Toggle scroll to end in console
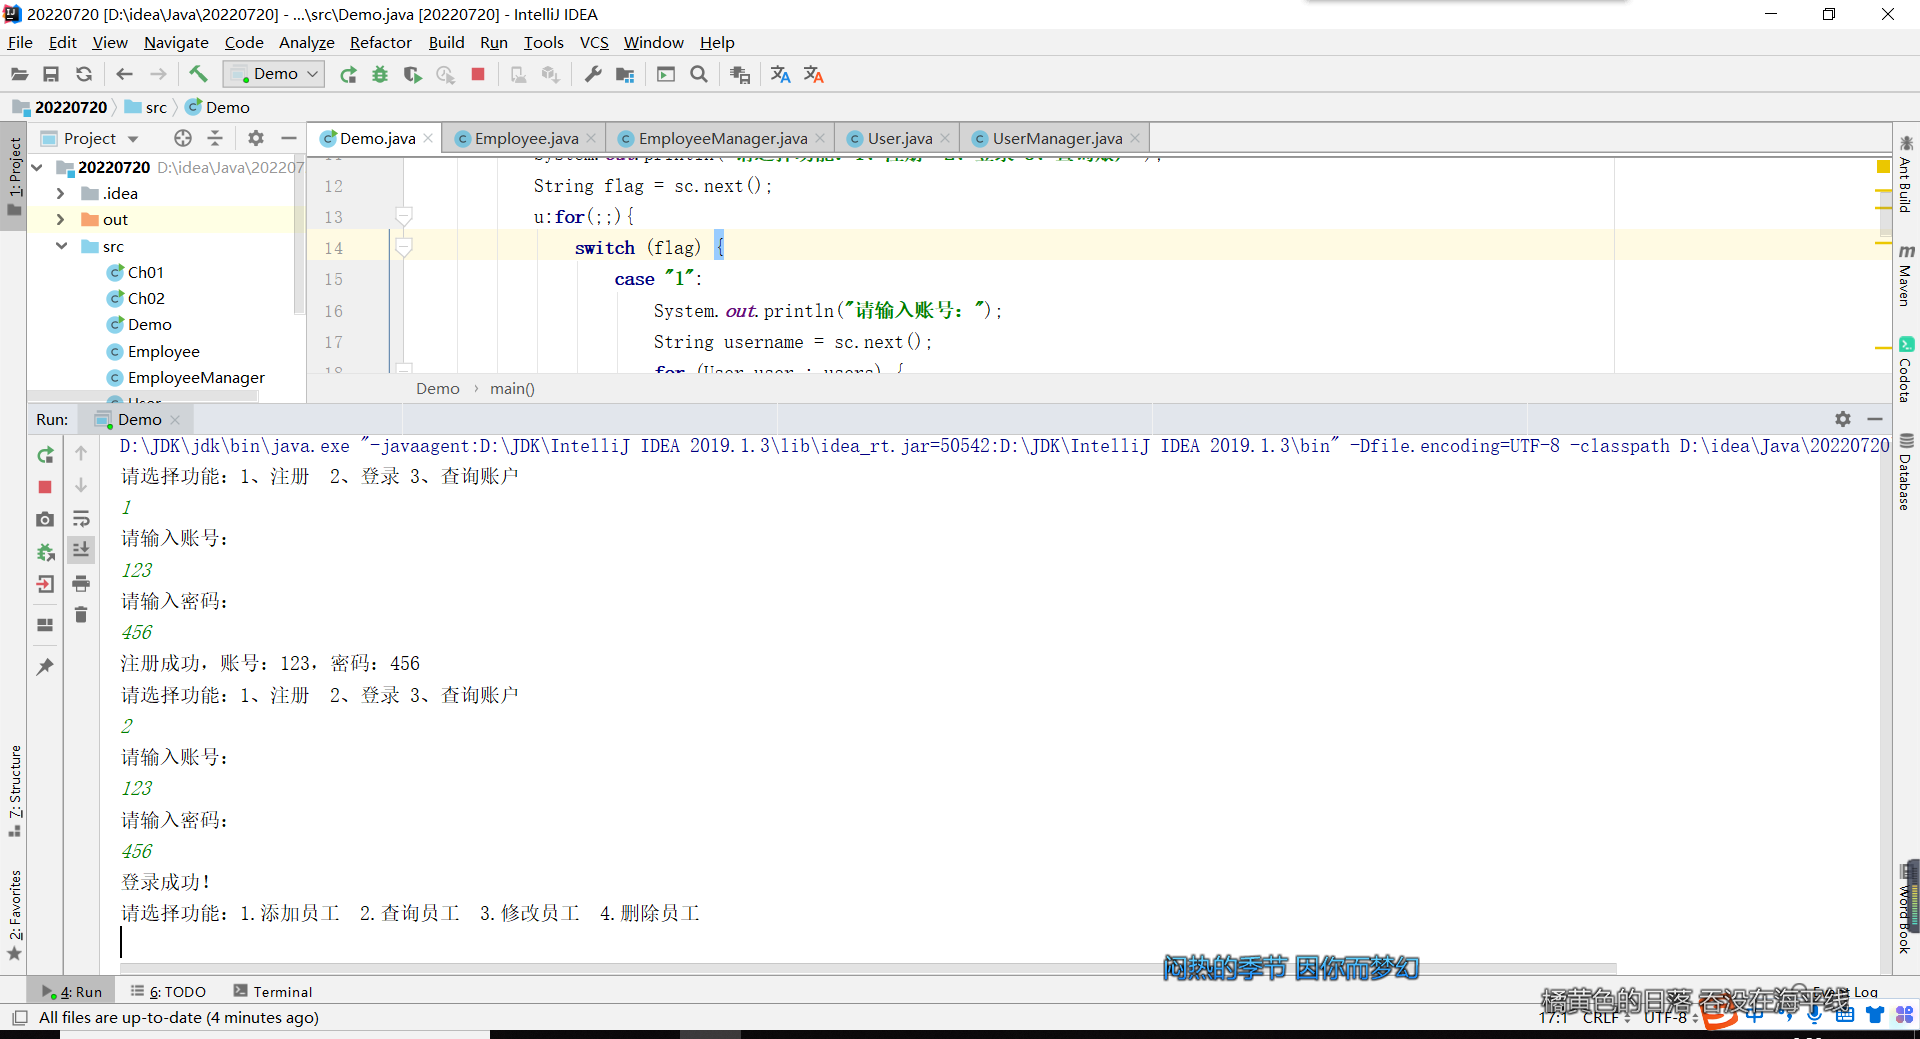 point(81,549)
